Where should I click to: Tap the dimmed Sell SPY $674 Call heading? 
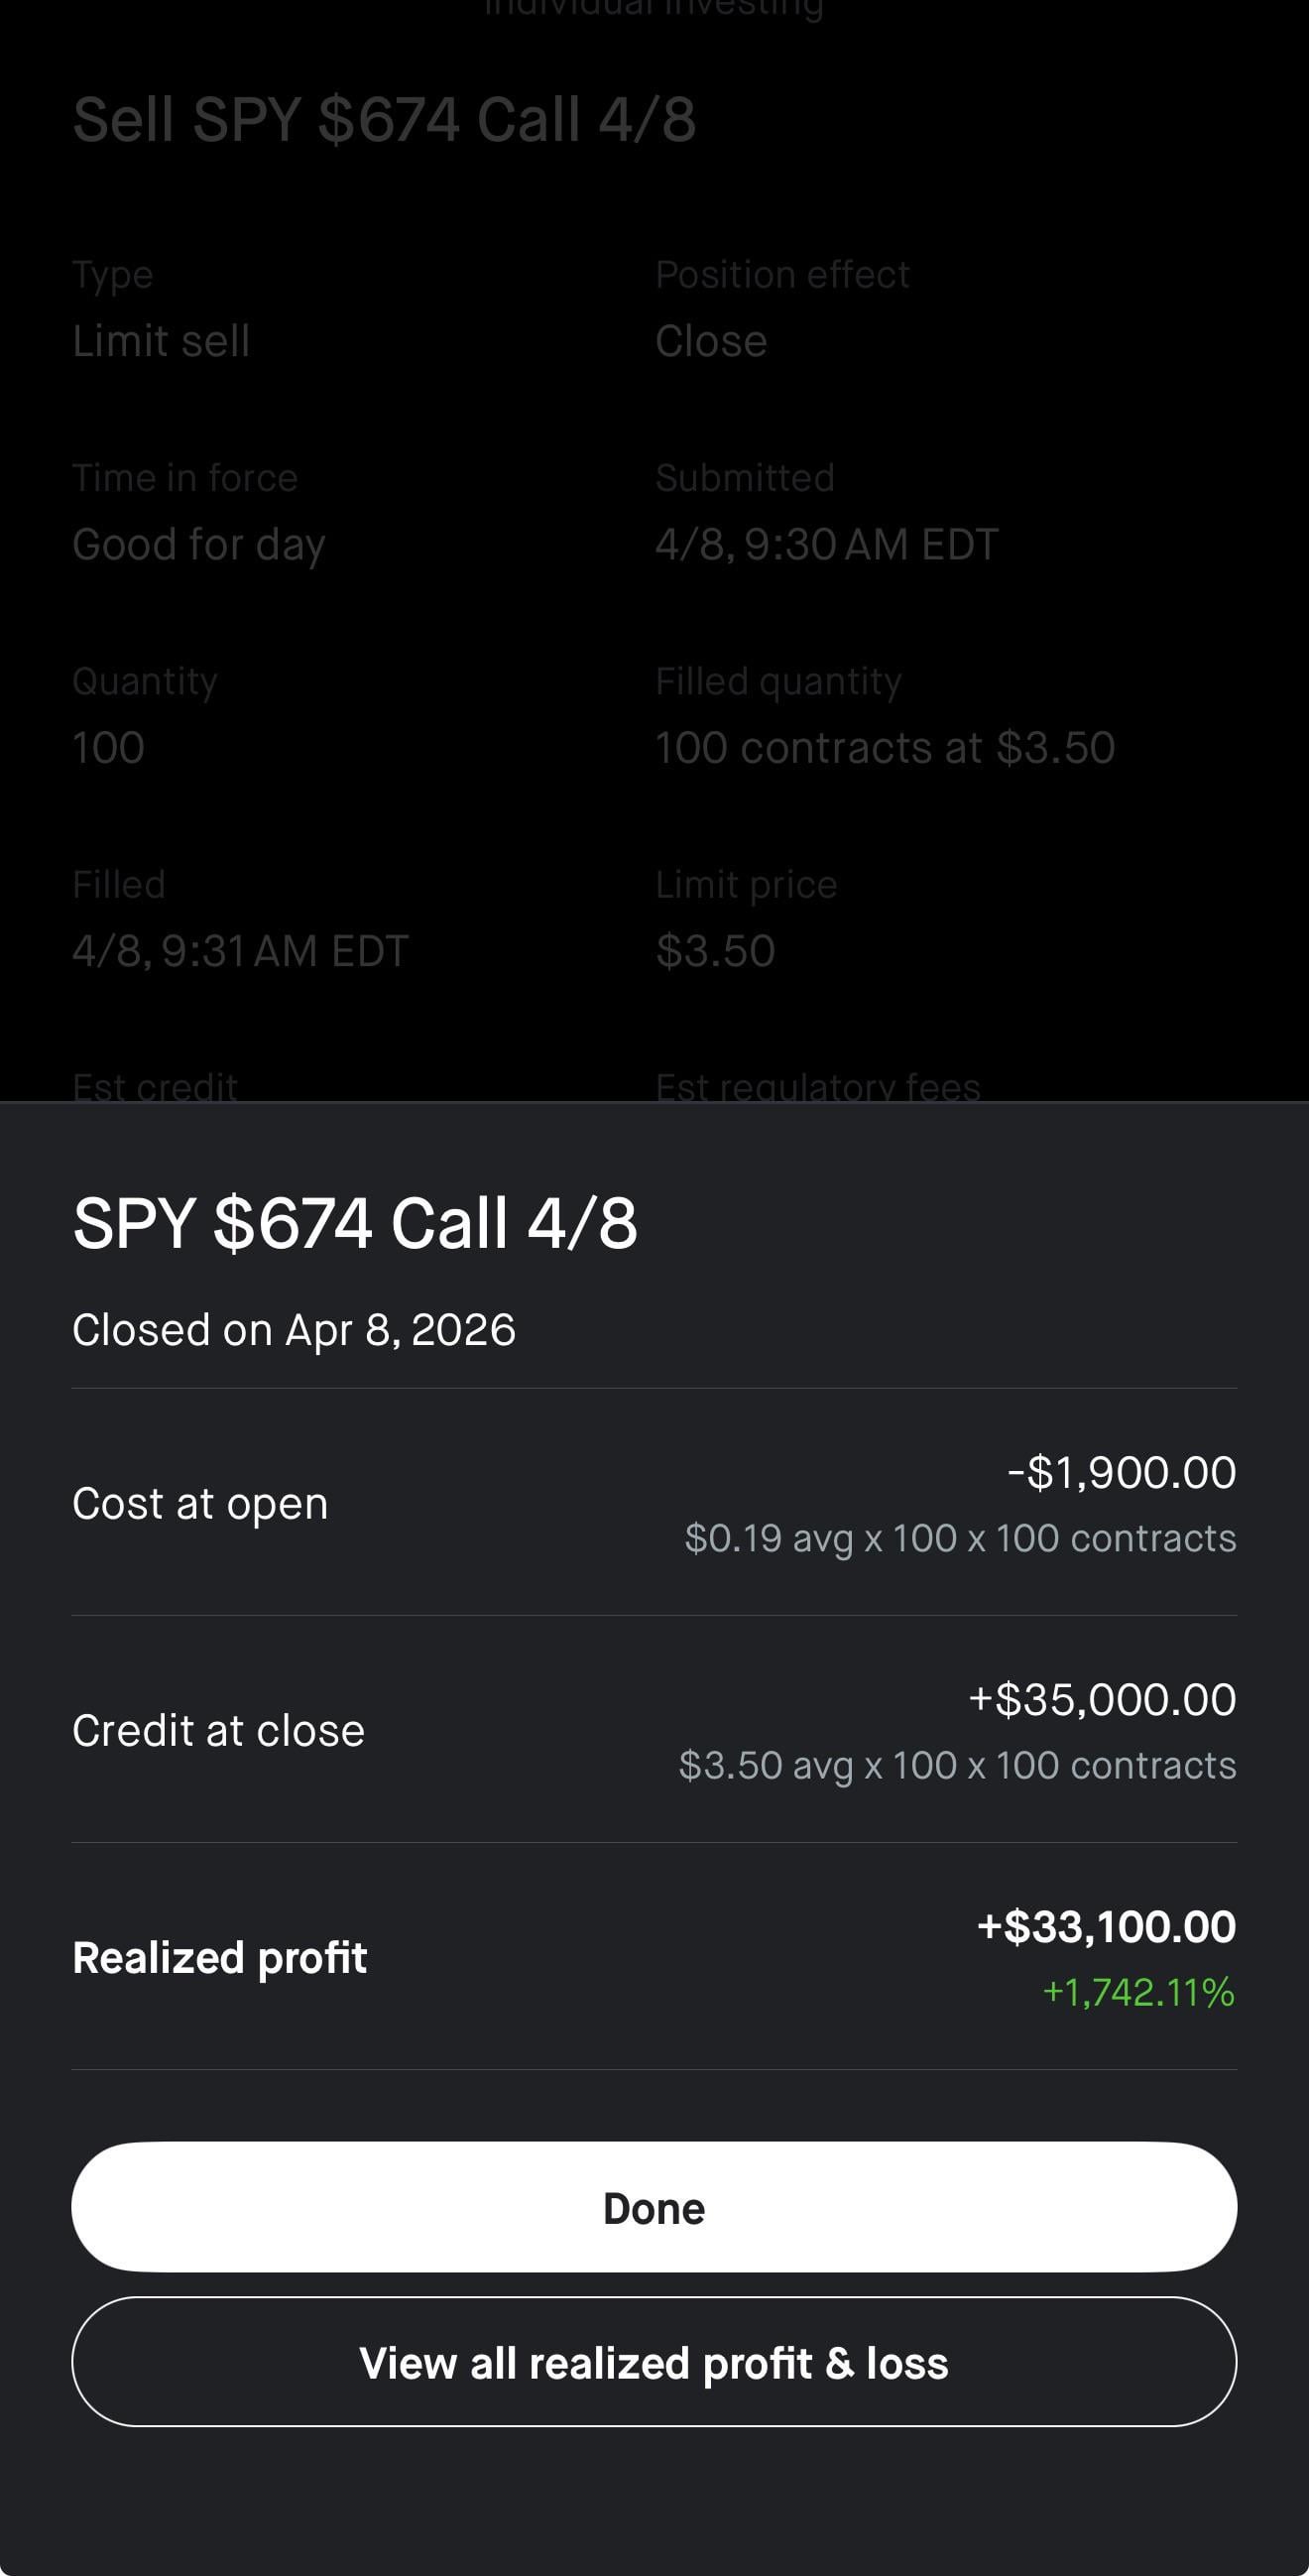click(x=384, y=120)
